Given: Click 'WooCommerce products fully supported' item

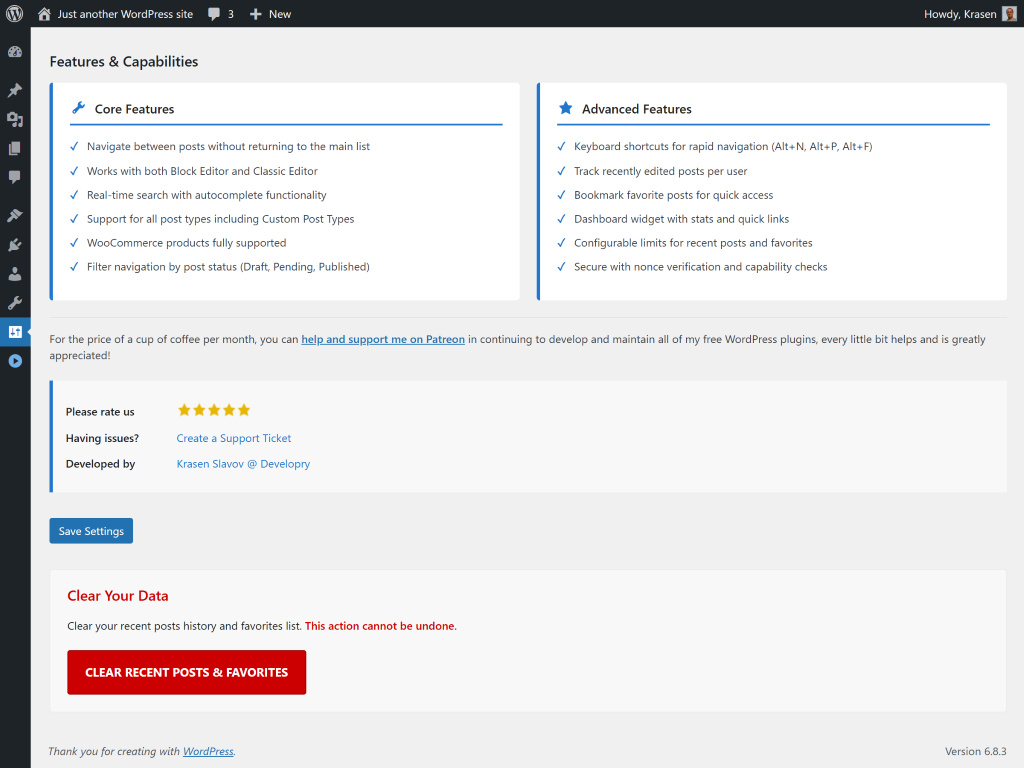Looking at the screenshot, I should pos(187,243).
